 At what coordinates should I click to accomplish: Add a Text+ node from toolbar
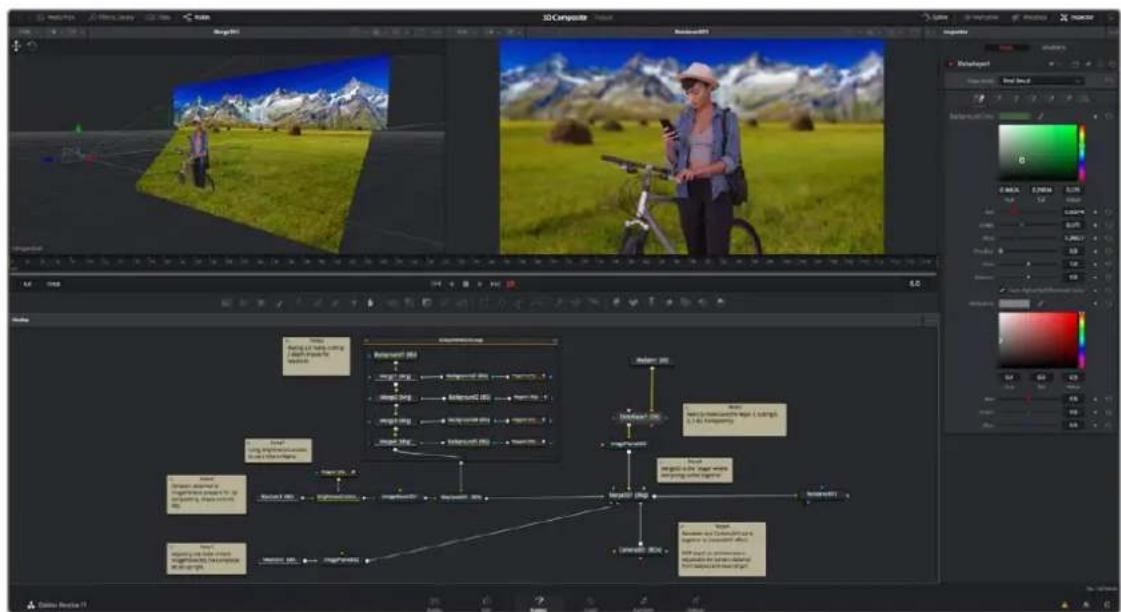point(261,302)
